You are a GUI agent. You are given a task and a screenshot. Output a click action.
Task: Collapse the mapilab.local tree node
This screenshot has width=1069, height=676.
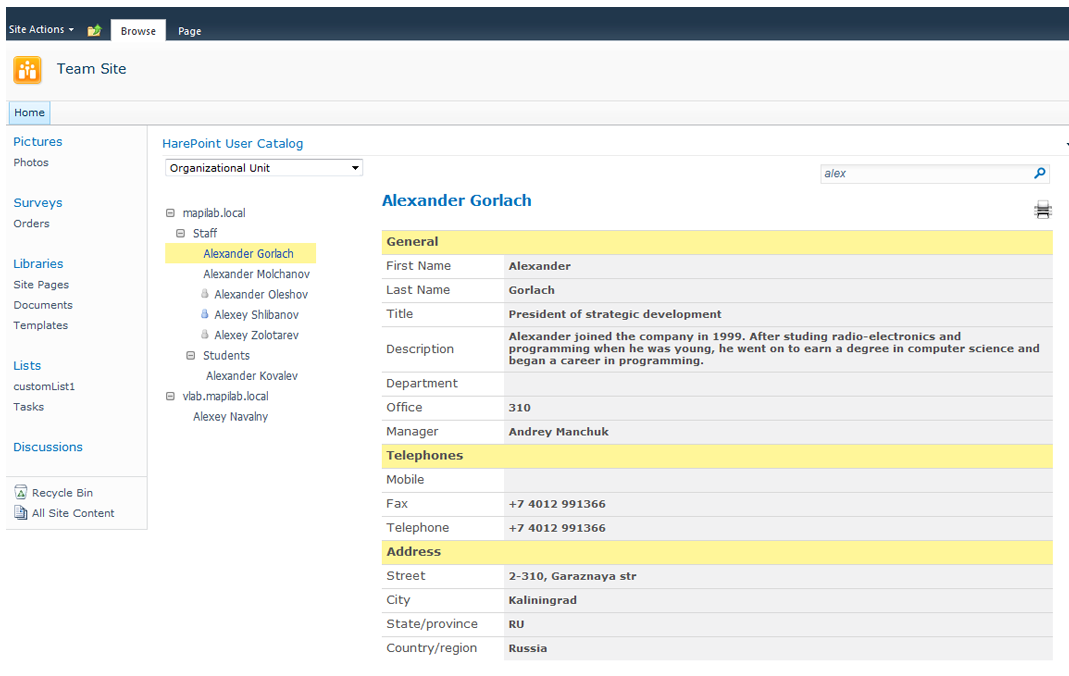coord(170,213)
